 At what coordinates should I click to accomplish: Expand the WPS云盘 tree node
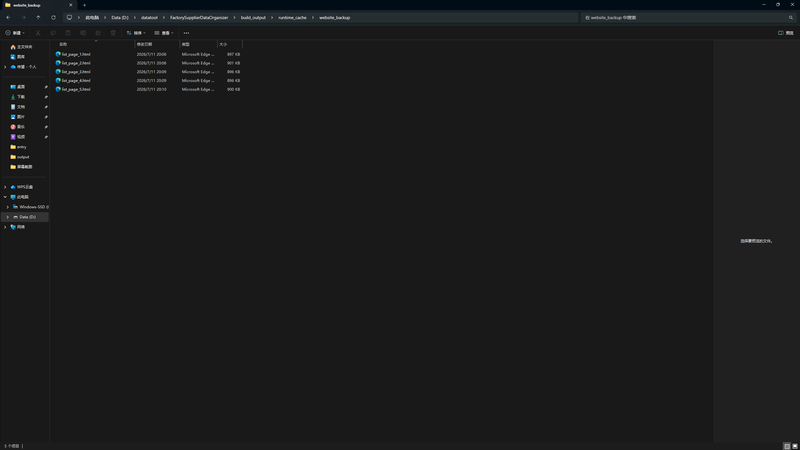(x=5, y=187)
